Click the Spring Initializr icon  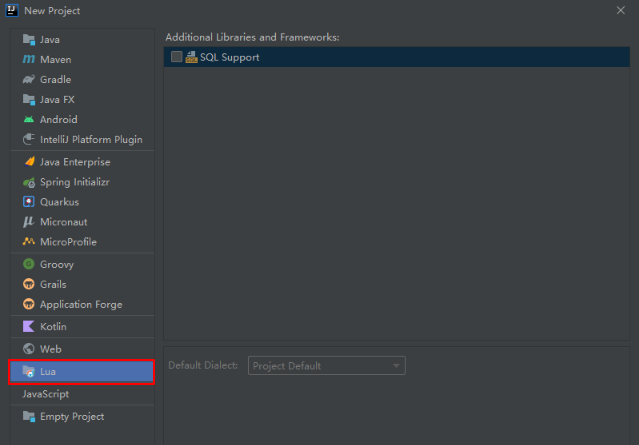[x=29, y=182]
